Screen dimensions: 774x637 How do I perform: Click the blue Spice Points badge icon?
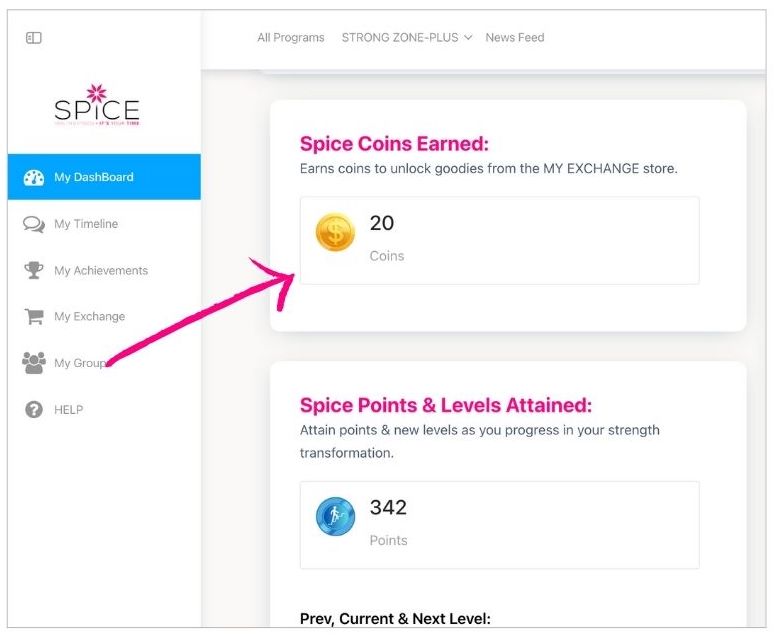pyautogui.click(x=335, y=517)
